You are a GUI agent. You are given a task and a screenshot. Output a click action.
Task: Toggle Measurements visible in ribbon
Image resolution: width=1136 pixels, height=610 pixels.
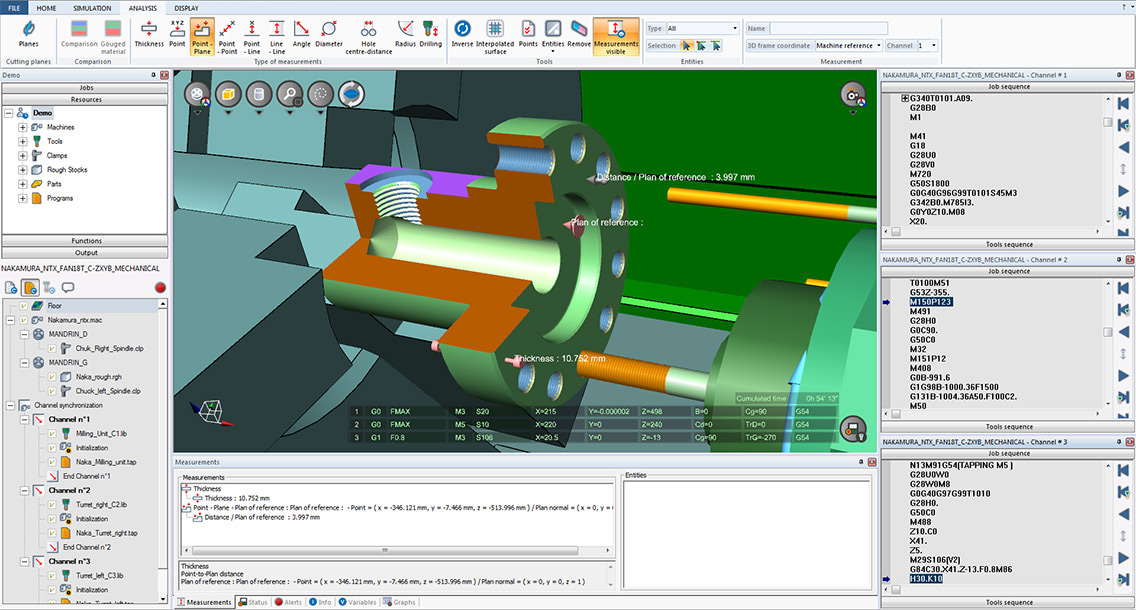[x=616, y=33]
